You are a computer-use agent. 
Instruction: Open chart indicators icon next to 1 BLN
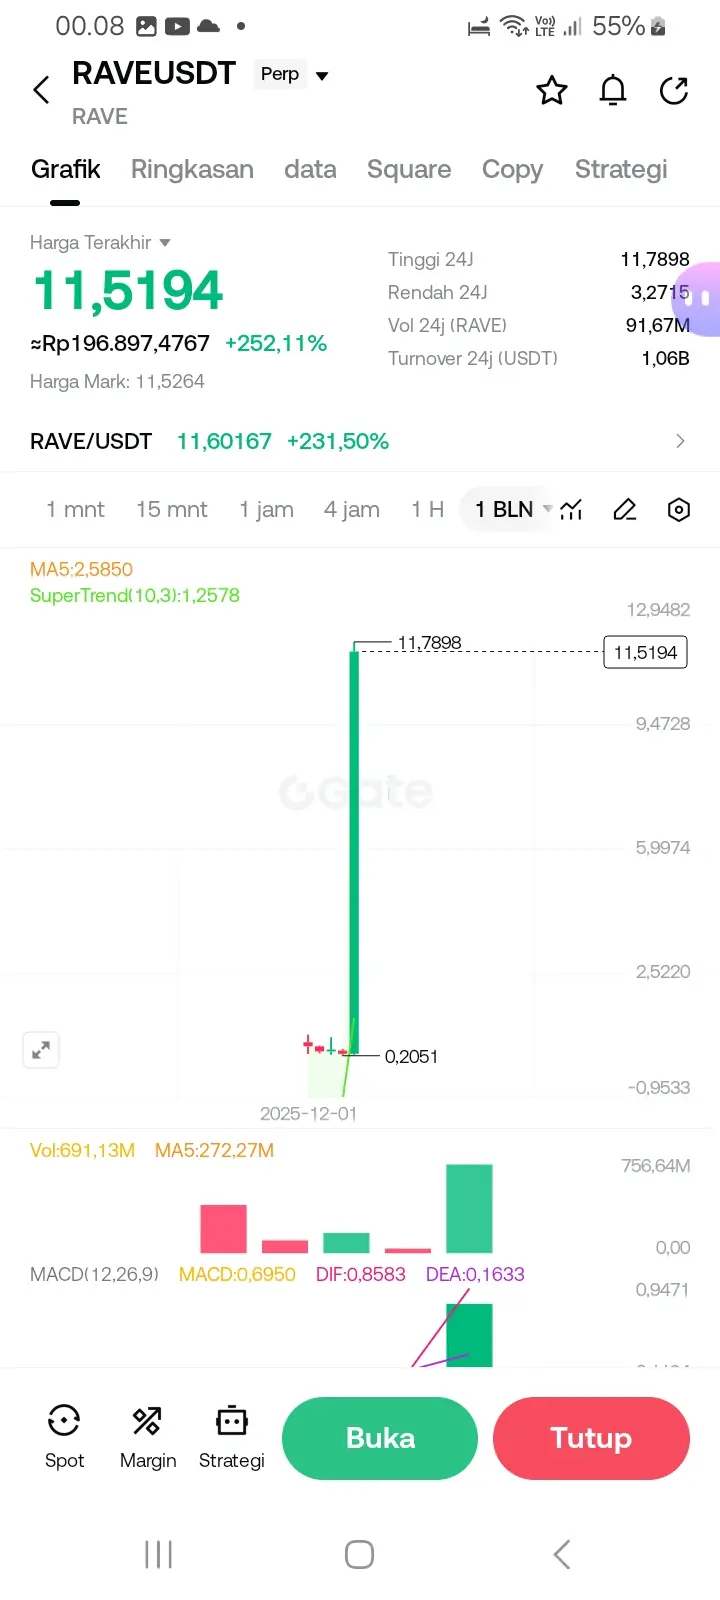(x=571, y=510)
